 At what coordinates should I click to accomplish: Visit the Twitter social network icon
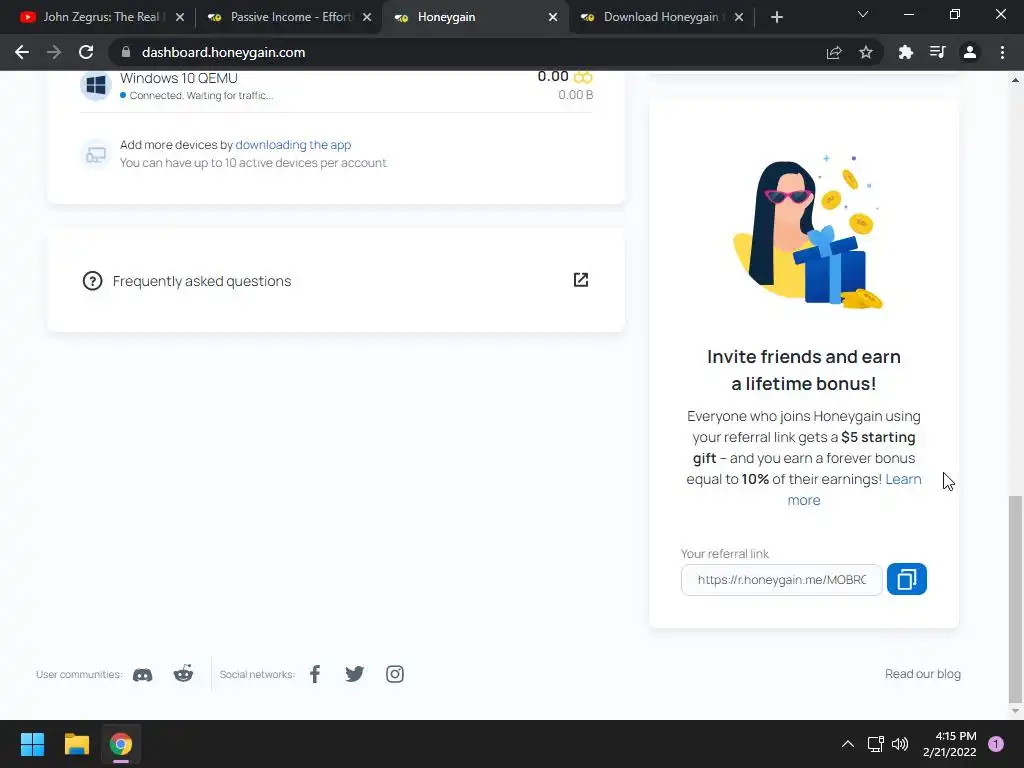click(x=355, y=674)
